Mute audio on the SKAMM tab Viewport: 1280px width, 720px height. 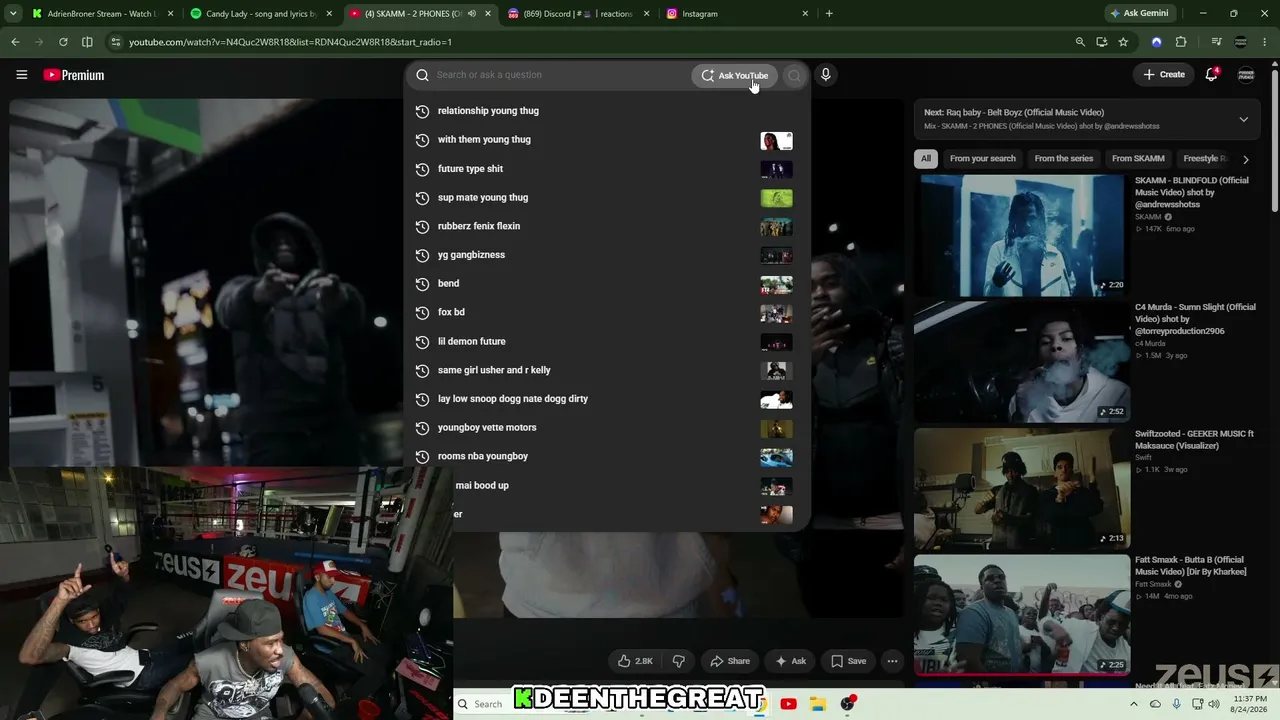coord(472,14)
